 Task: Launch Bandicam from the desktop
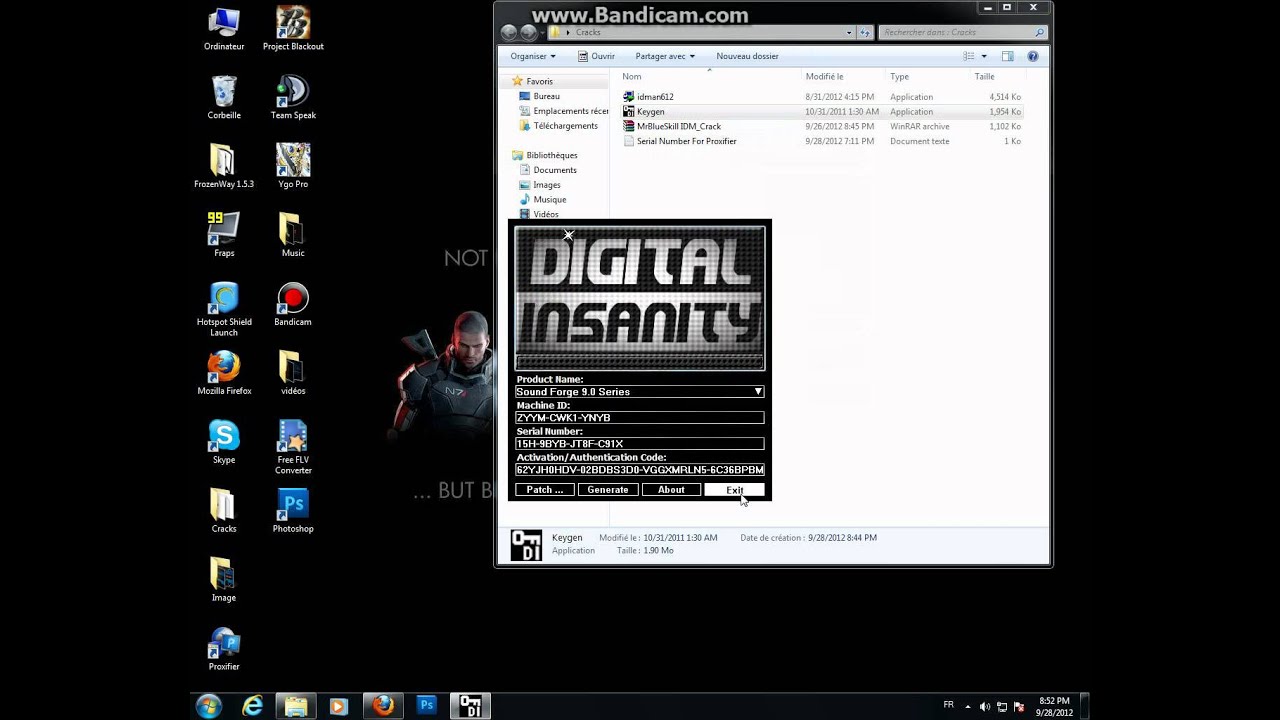(293, 305)
